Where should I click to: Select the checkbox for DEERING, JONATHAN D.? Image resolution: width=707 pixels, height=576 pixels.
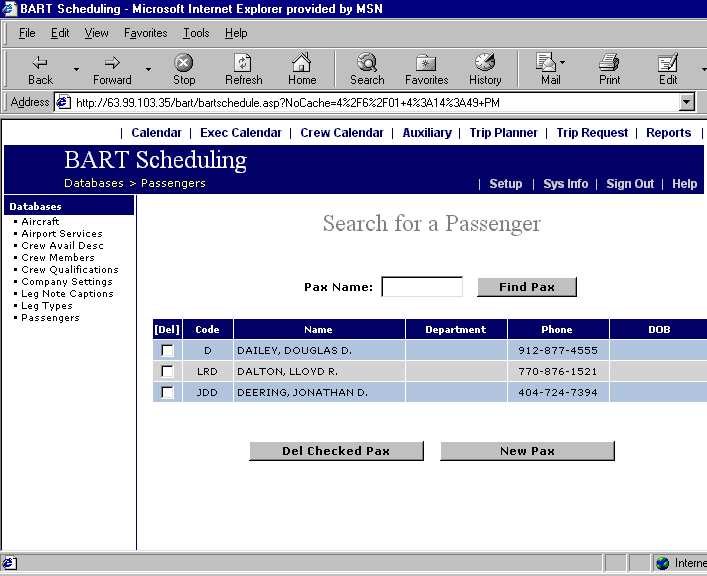click(167, 393)
